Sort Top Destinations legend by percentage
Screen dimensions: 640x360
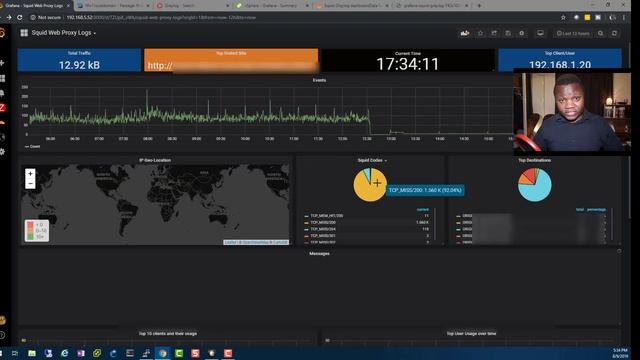(x=596, y=209)
